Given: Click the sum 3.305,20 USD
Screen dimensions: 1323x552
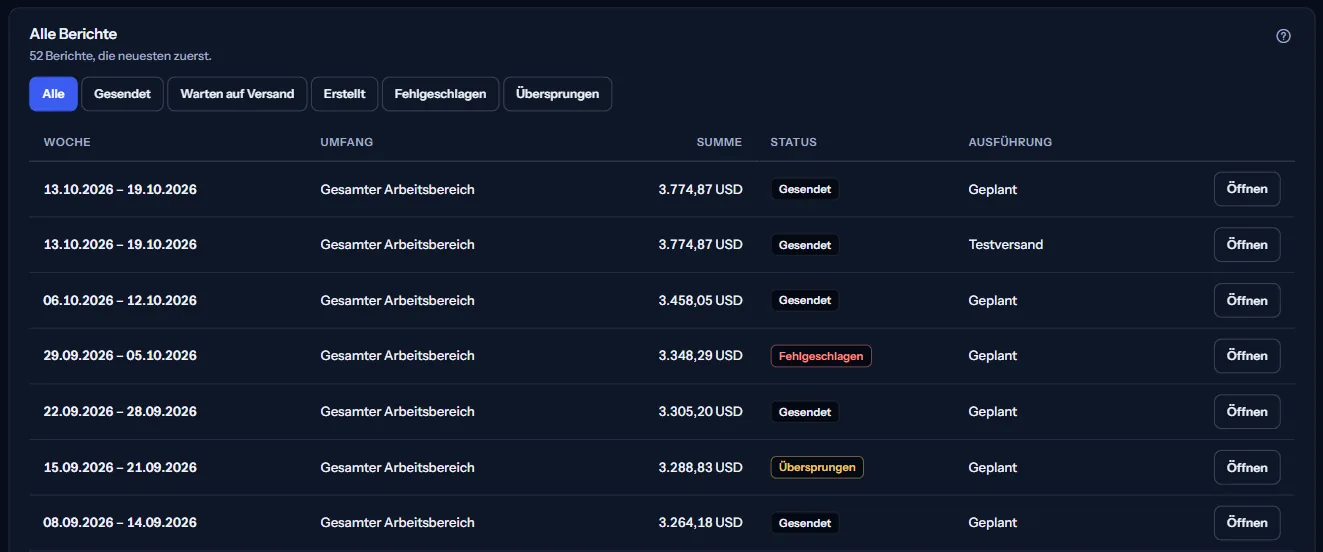Looking at the screenshot, I should point(700,411).
